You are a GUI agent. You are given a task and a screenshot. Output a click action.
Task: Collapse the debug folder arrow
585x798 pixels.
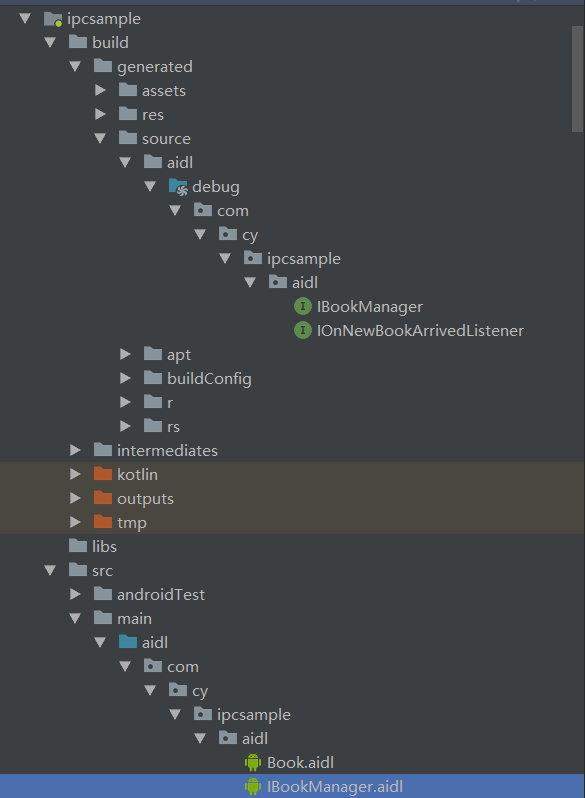pos(150,187)
